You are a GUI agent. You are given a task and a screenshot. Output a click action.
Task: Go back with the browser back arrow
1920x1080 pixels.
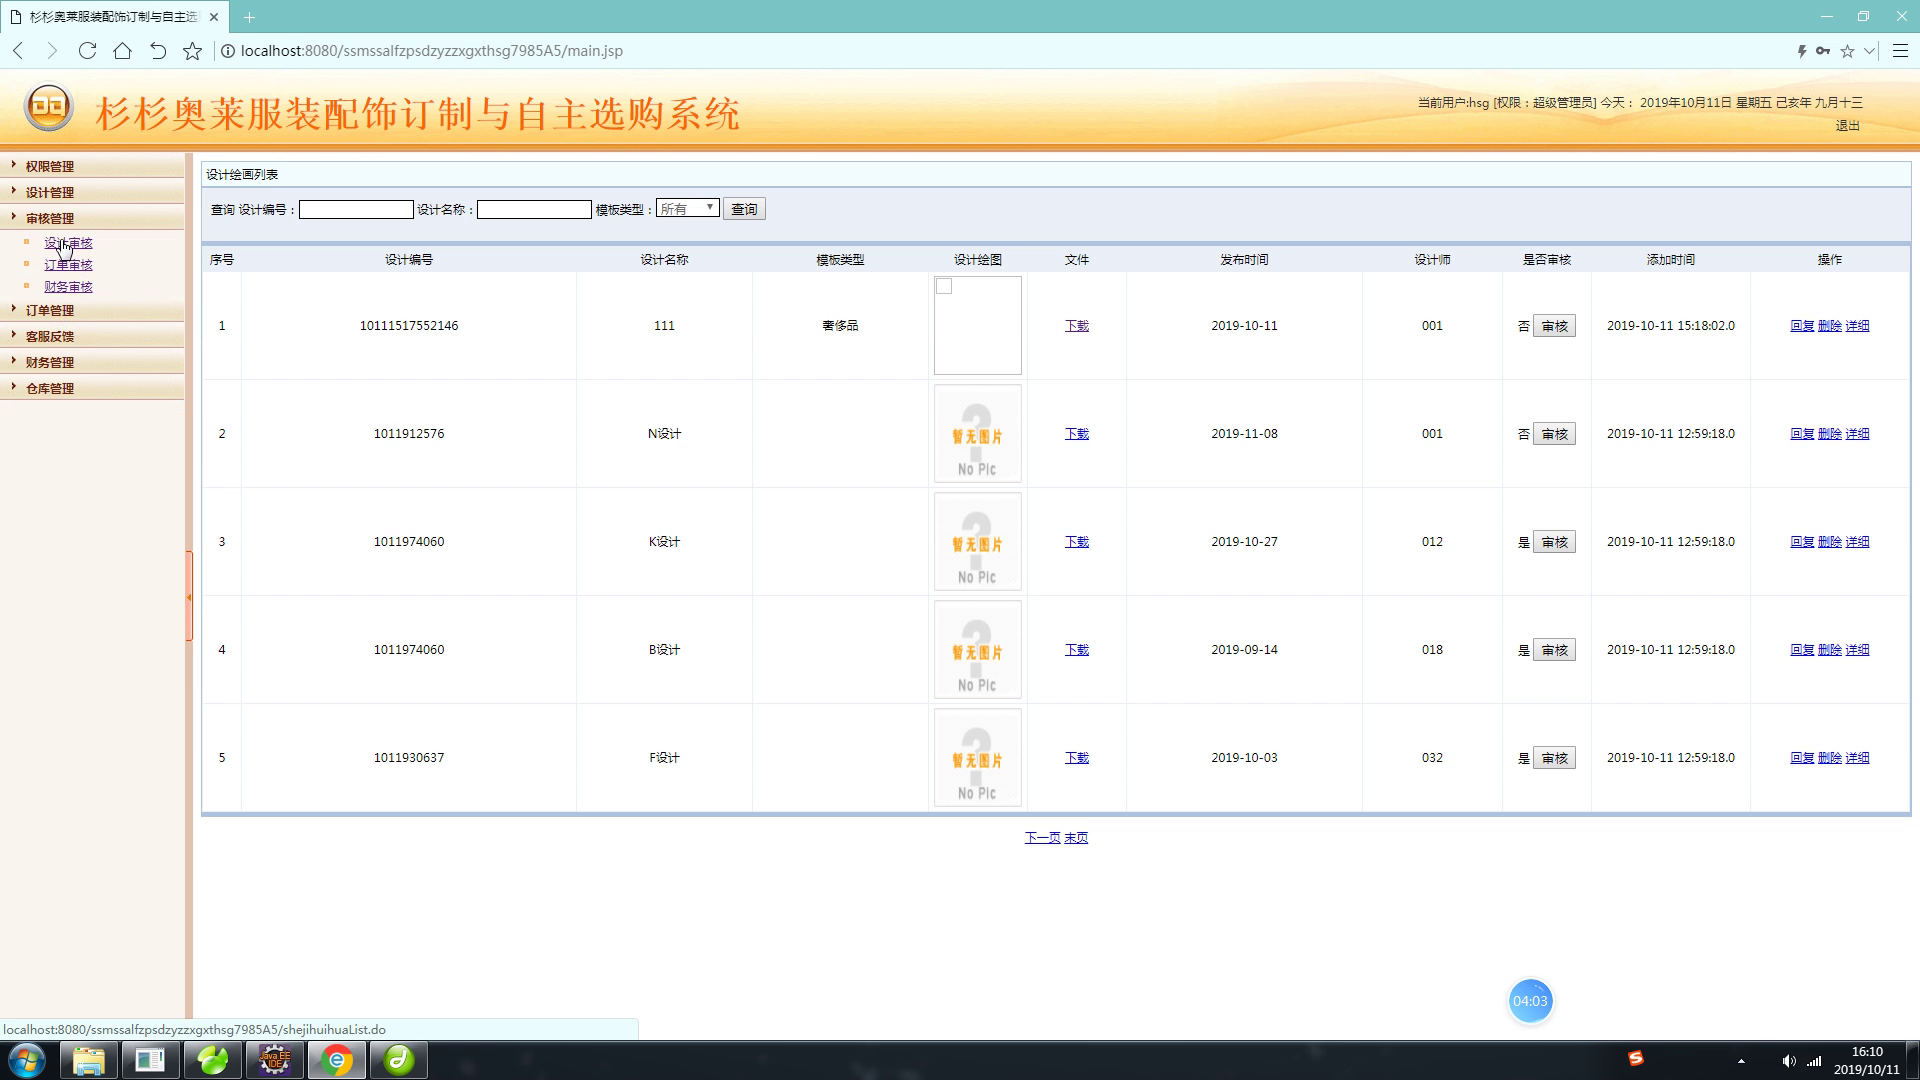tap(18, 51)
